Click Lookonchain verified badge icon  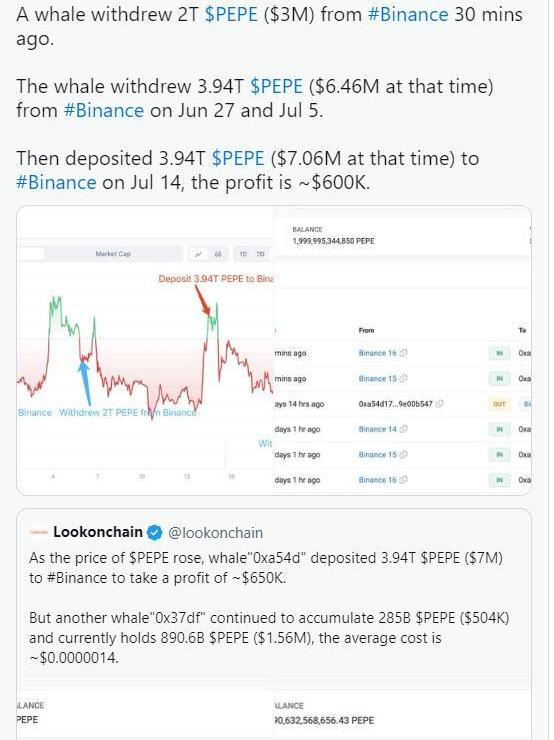pos(154,533)
